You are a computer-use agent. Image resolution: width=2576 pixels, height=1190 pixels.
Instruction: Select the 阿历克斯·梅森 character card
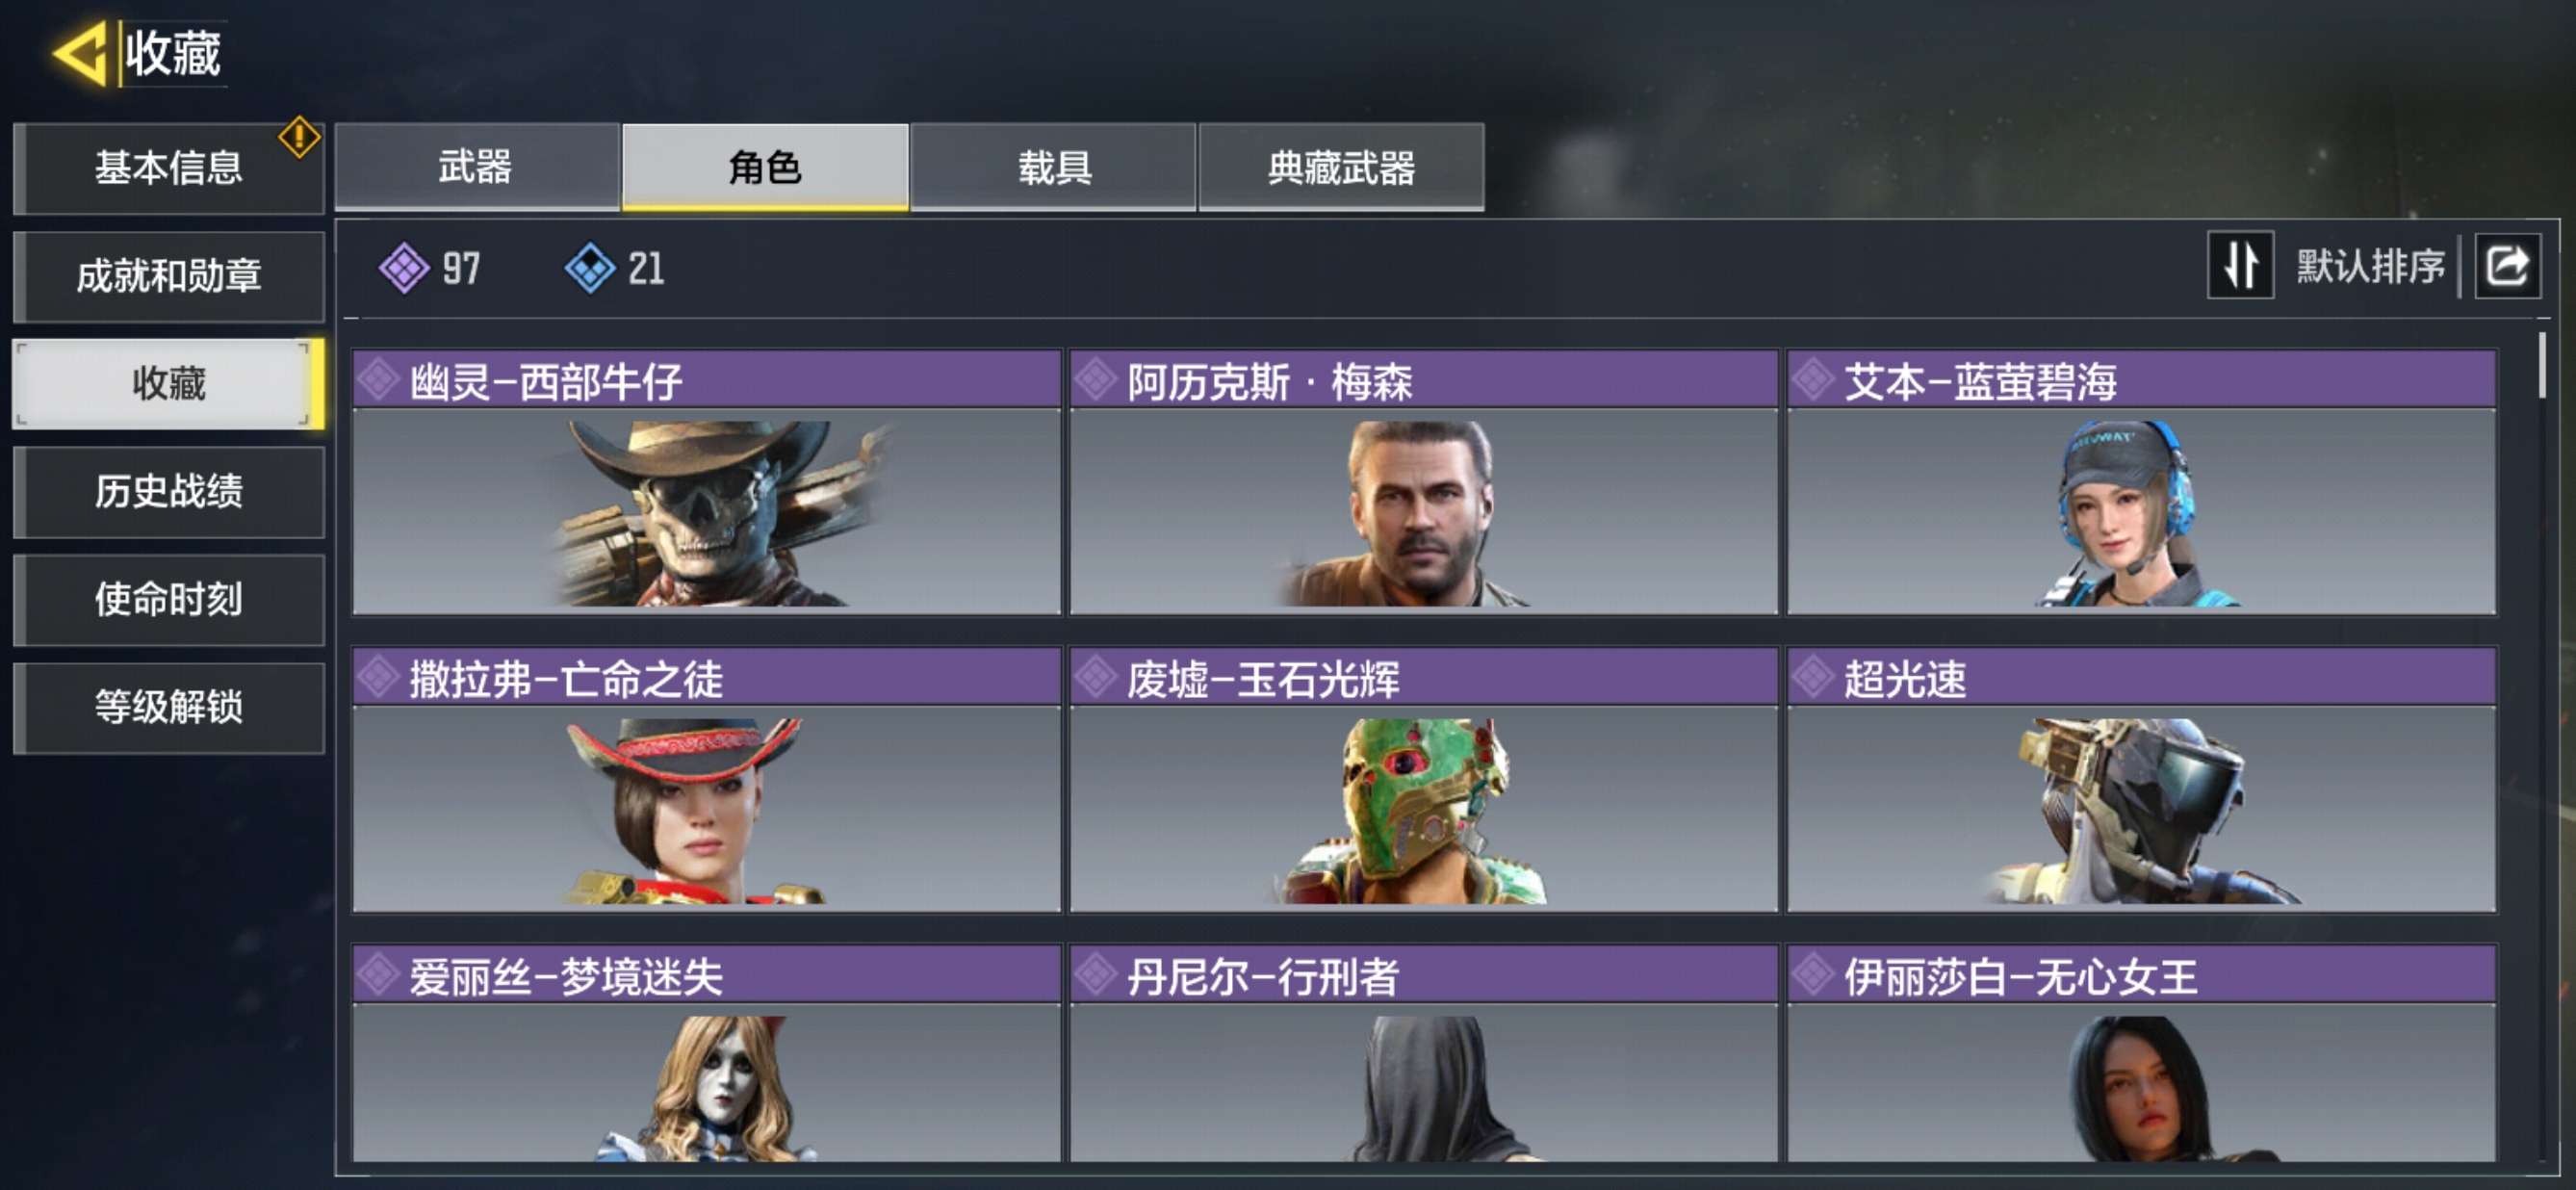pos(1423,482)
